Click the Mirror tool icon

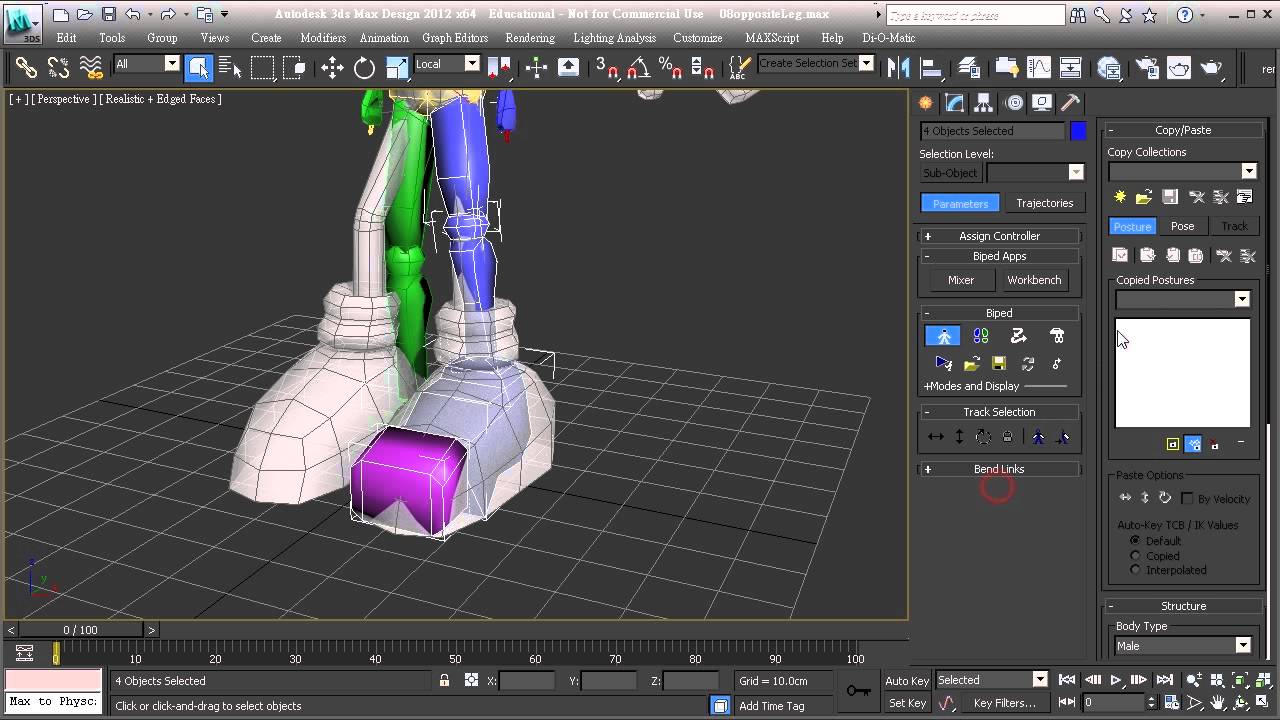(x=899, y=67)
